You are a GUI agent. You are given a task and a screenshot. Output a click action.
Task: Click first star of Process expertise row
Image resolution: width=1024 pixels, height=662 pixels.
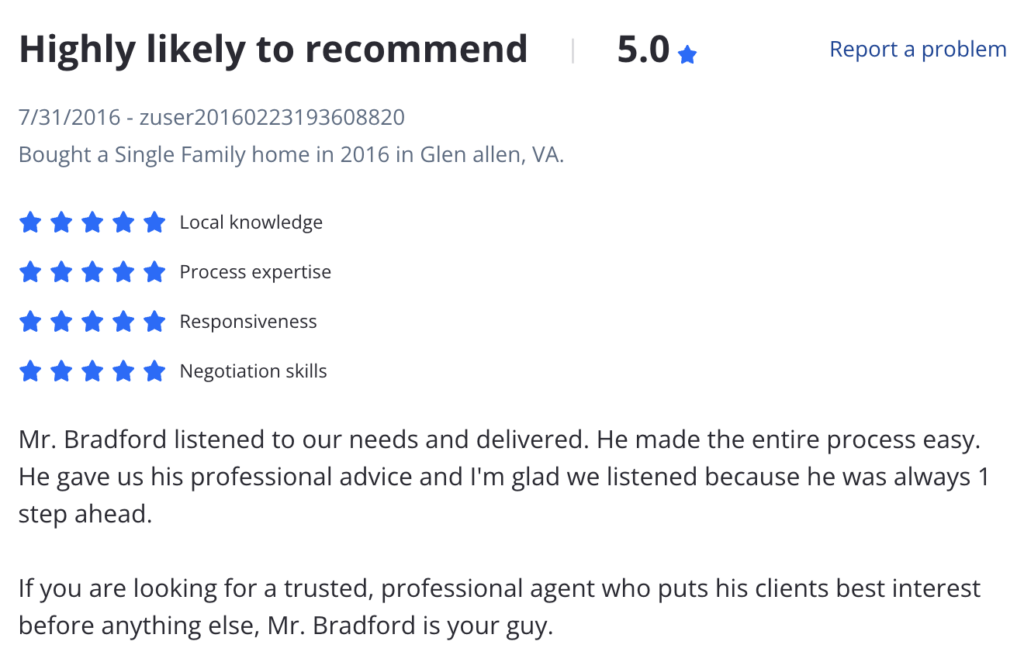30,272
